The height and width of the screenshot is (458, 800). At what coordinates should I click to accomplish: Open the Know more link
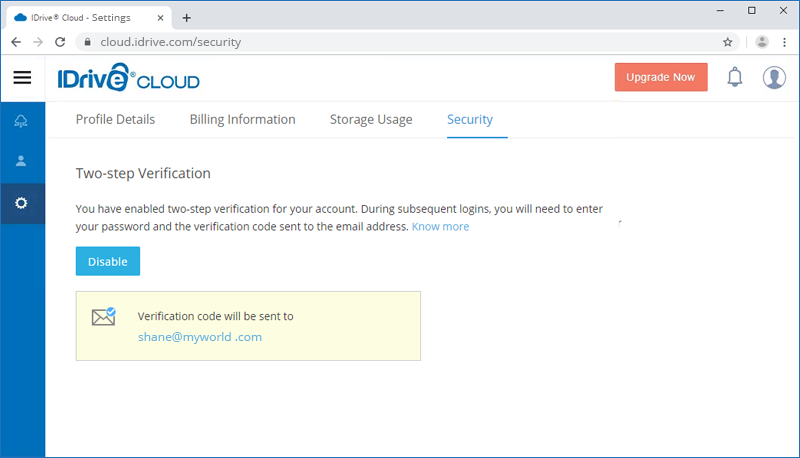440,227
